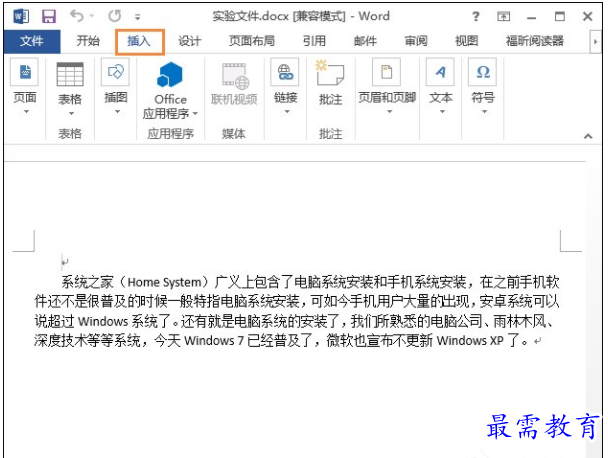Expand the 文本 dropdown arrow
The height and width of the screenshot is (458, 608).
point(442,112)
